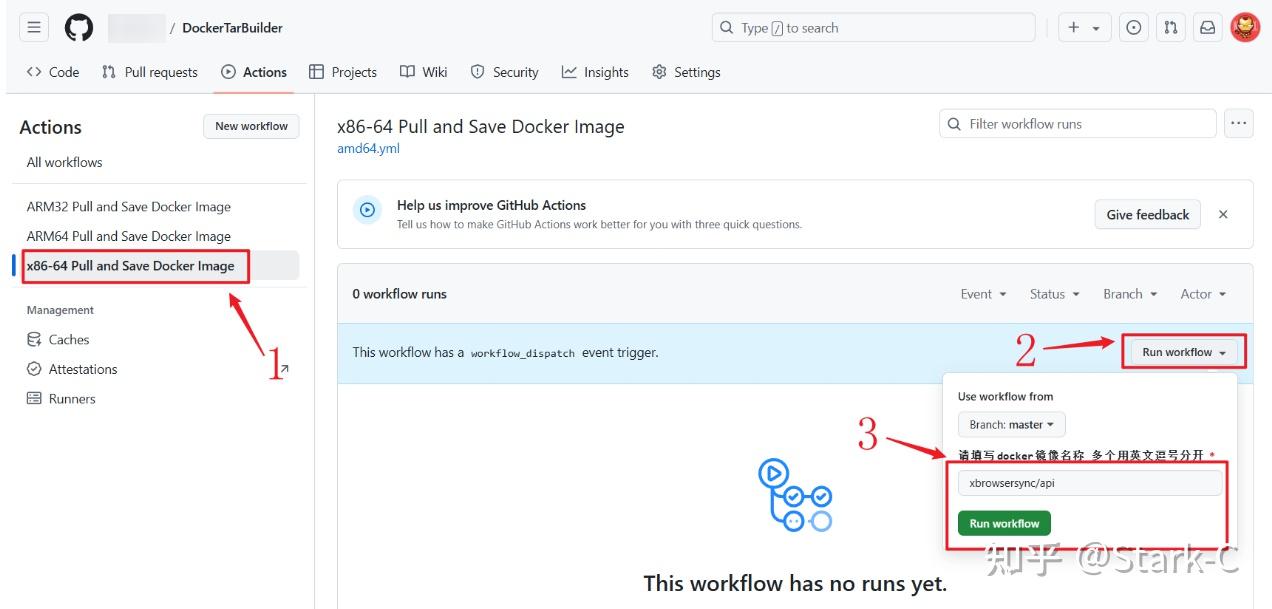The height and width of the screenshot is (609, 1272).
Task: Open the hamburger navigation menu
Action: (33, 27)
